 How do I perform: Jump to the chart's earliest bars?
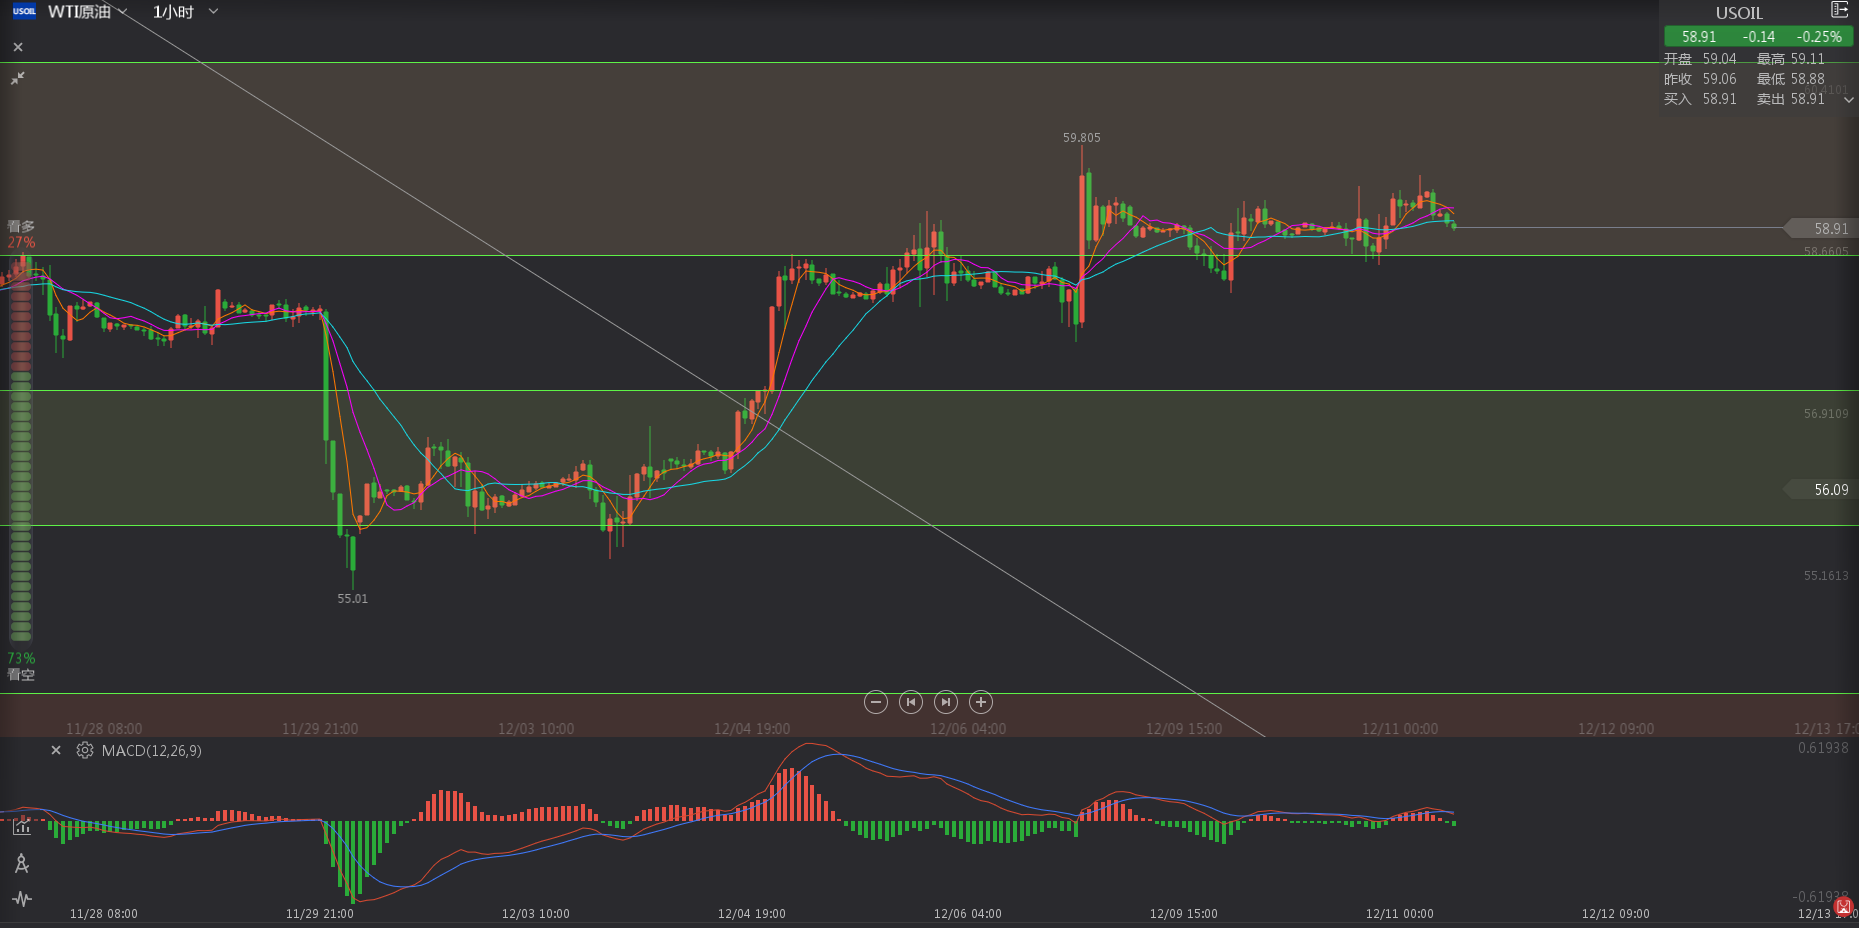911,702
